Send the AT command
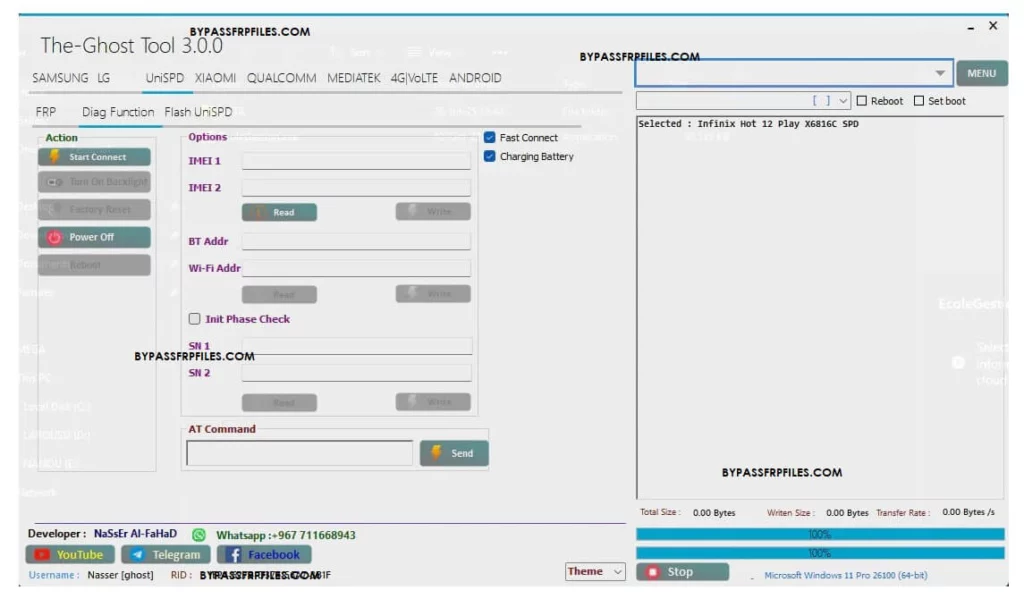Screen dimensions: 1024x599 (454, 453)
